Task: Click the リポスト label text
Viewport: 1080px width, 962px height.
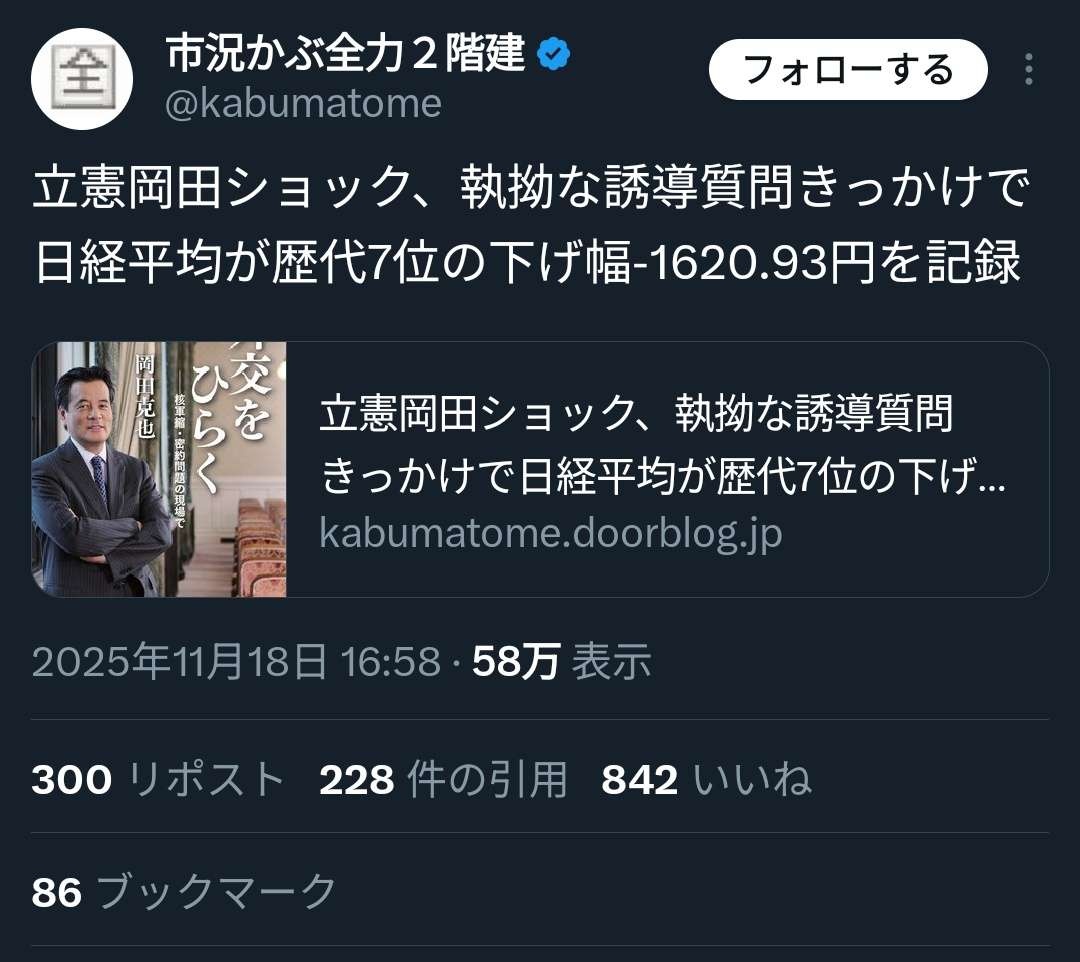Action: (x=206, y=780)
